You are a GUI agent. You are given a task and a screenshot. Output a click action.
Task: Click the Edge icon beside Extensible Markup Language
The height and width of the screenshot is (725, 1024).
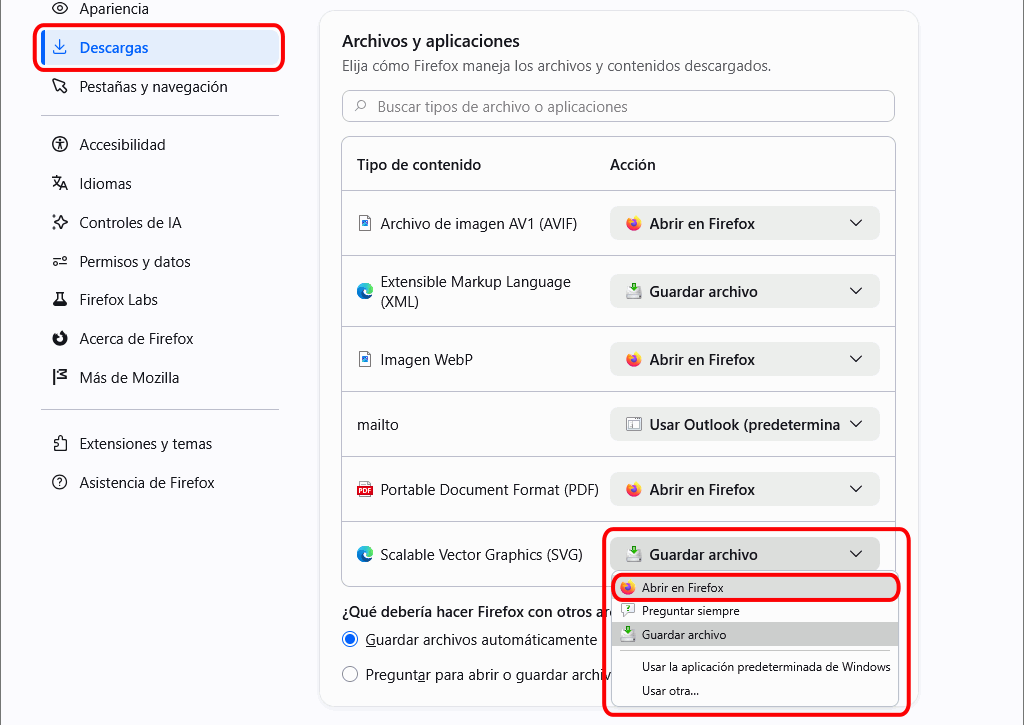(x=365, y=291)
